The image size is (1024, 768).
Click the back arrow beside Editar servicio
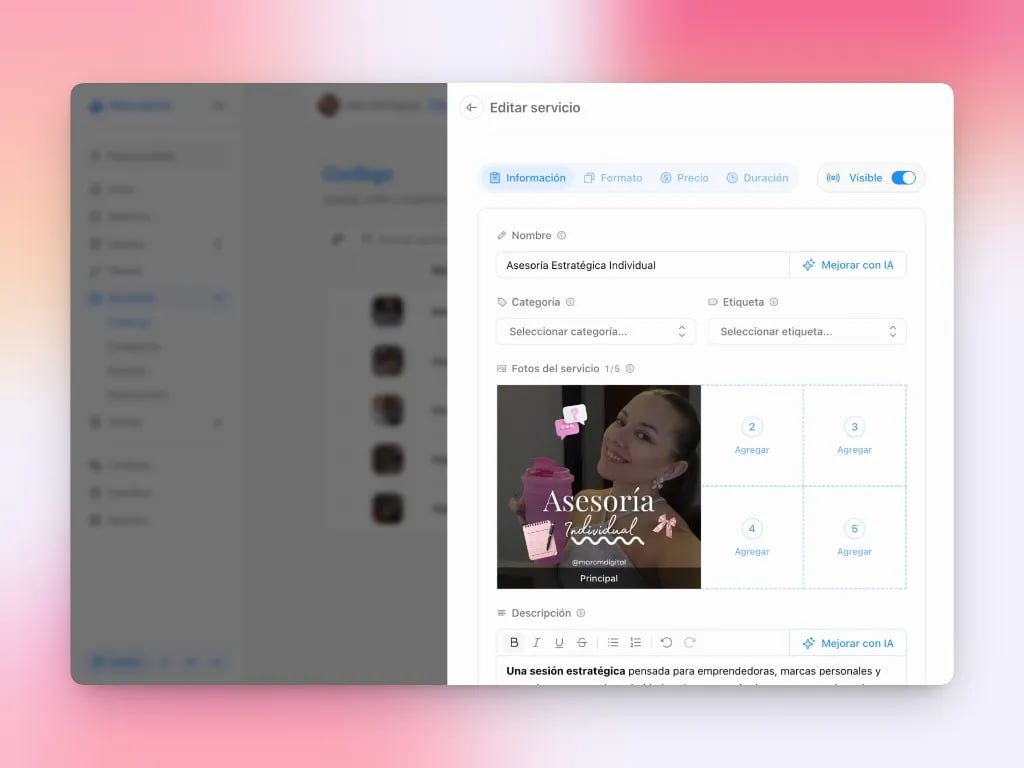click(472, 108)
